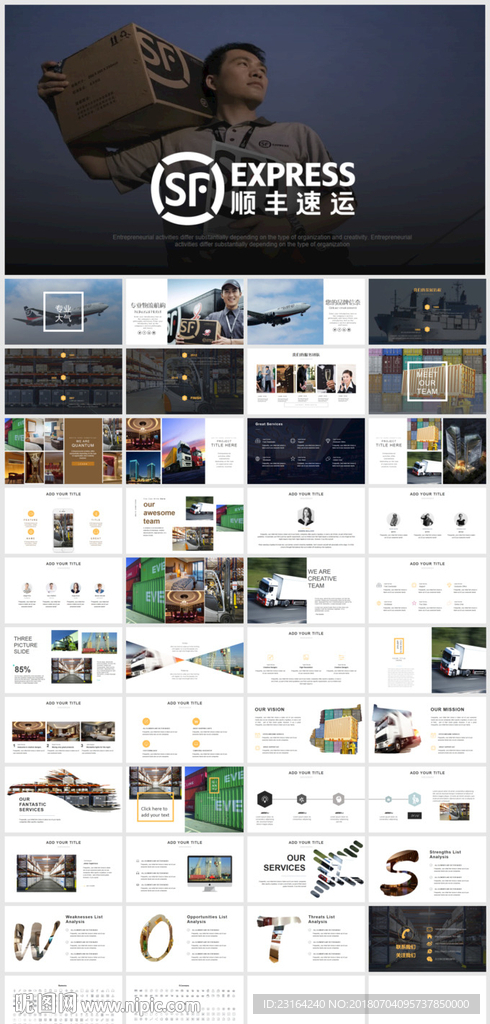
Task: Open the our awesome team slide
Action: [x=185, y=520]
